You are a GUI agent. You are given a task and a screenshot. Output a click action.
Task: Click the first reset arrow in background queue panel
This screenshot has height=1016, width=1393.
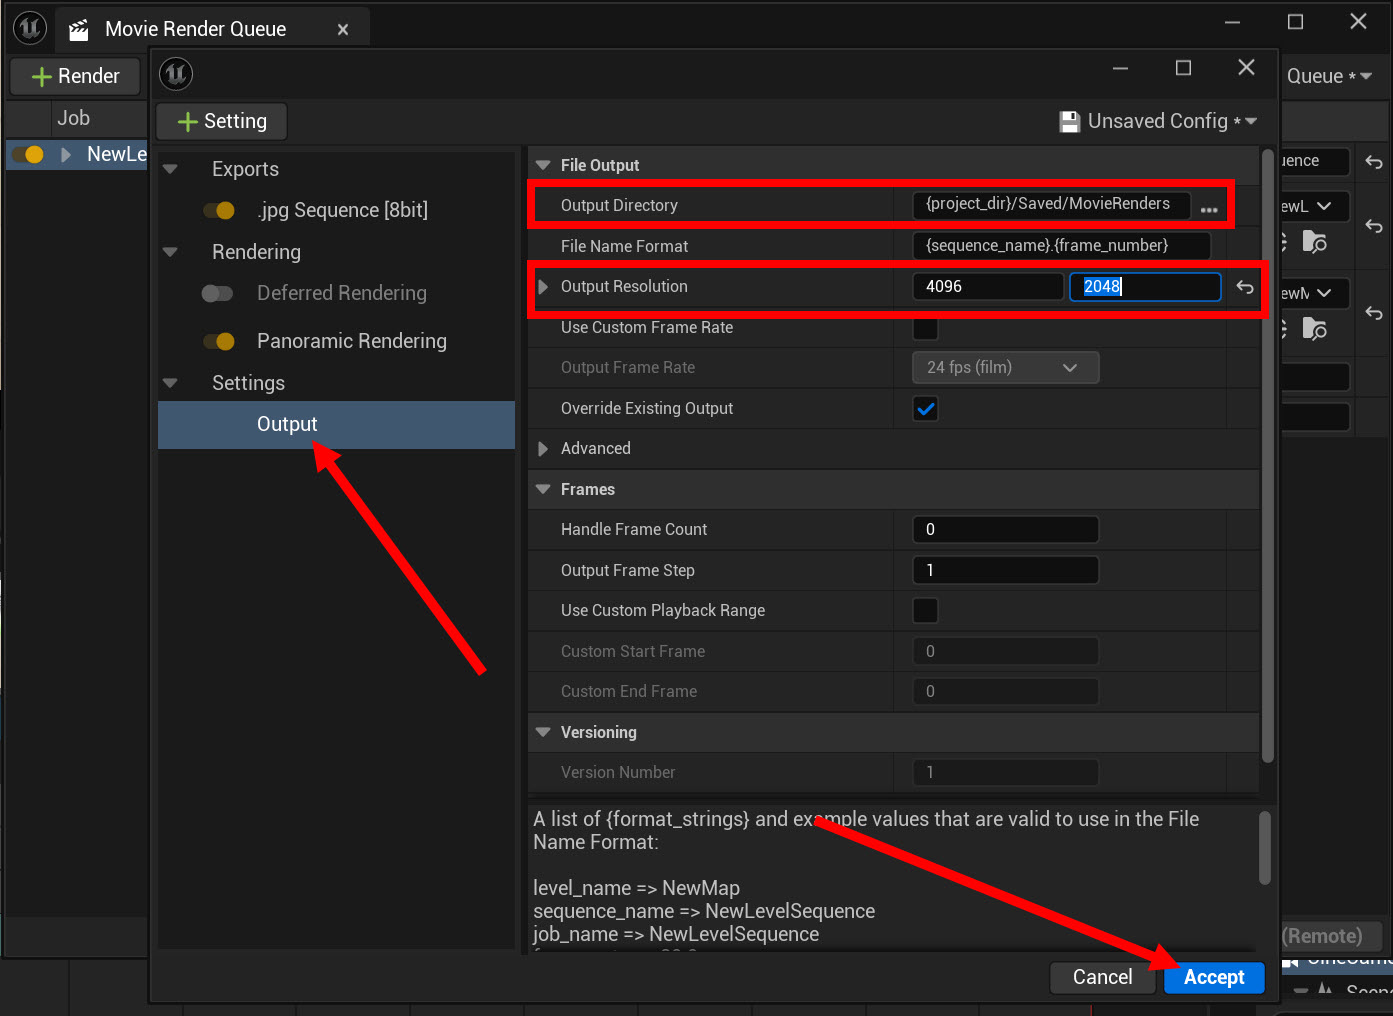coord(1374,162)
